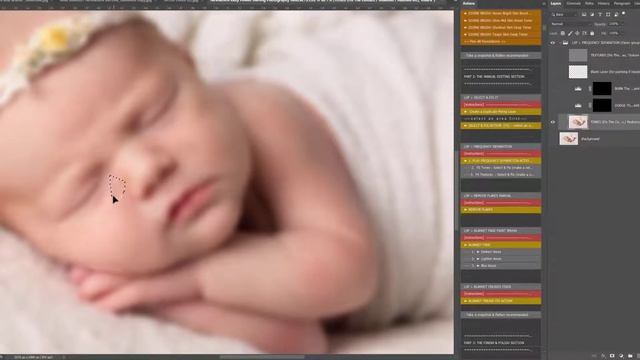The width and height of the screenshot is (640, 360).
Task: Expand the Lighten Areas action
Action: (478, 259)
